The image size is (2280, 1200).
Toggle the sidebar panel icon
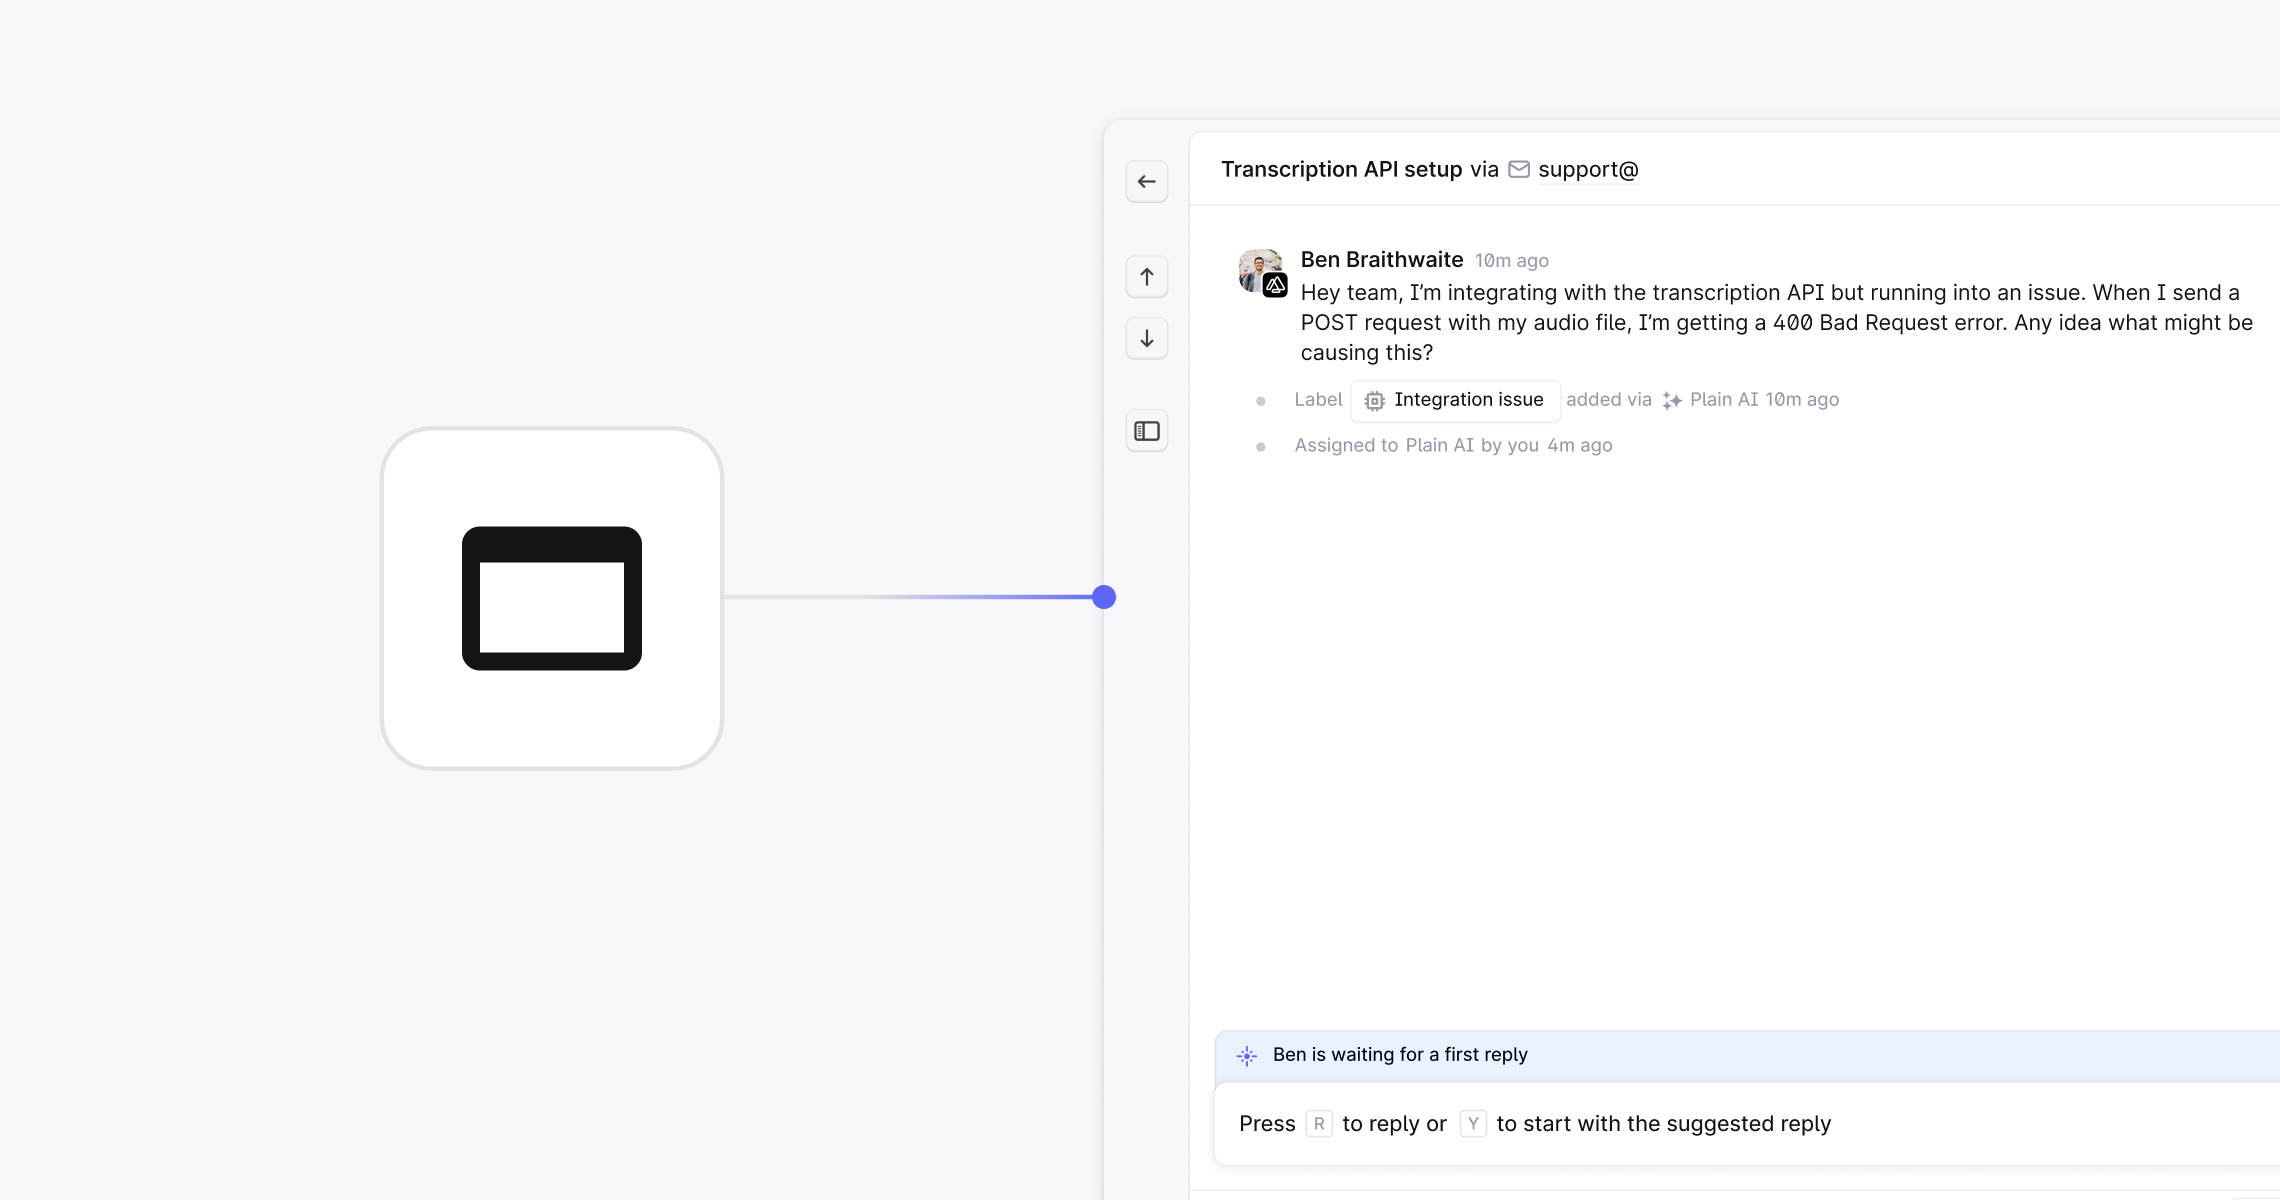tap(1147, 431)
